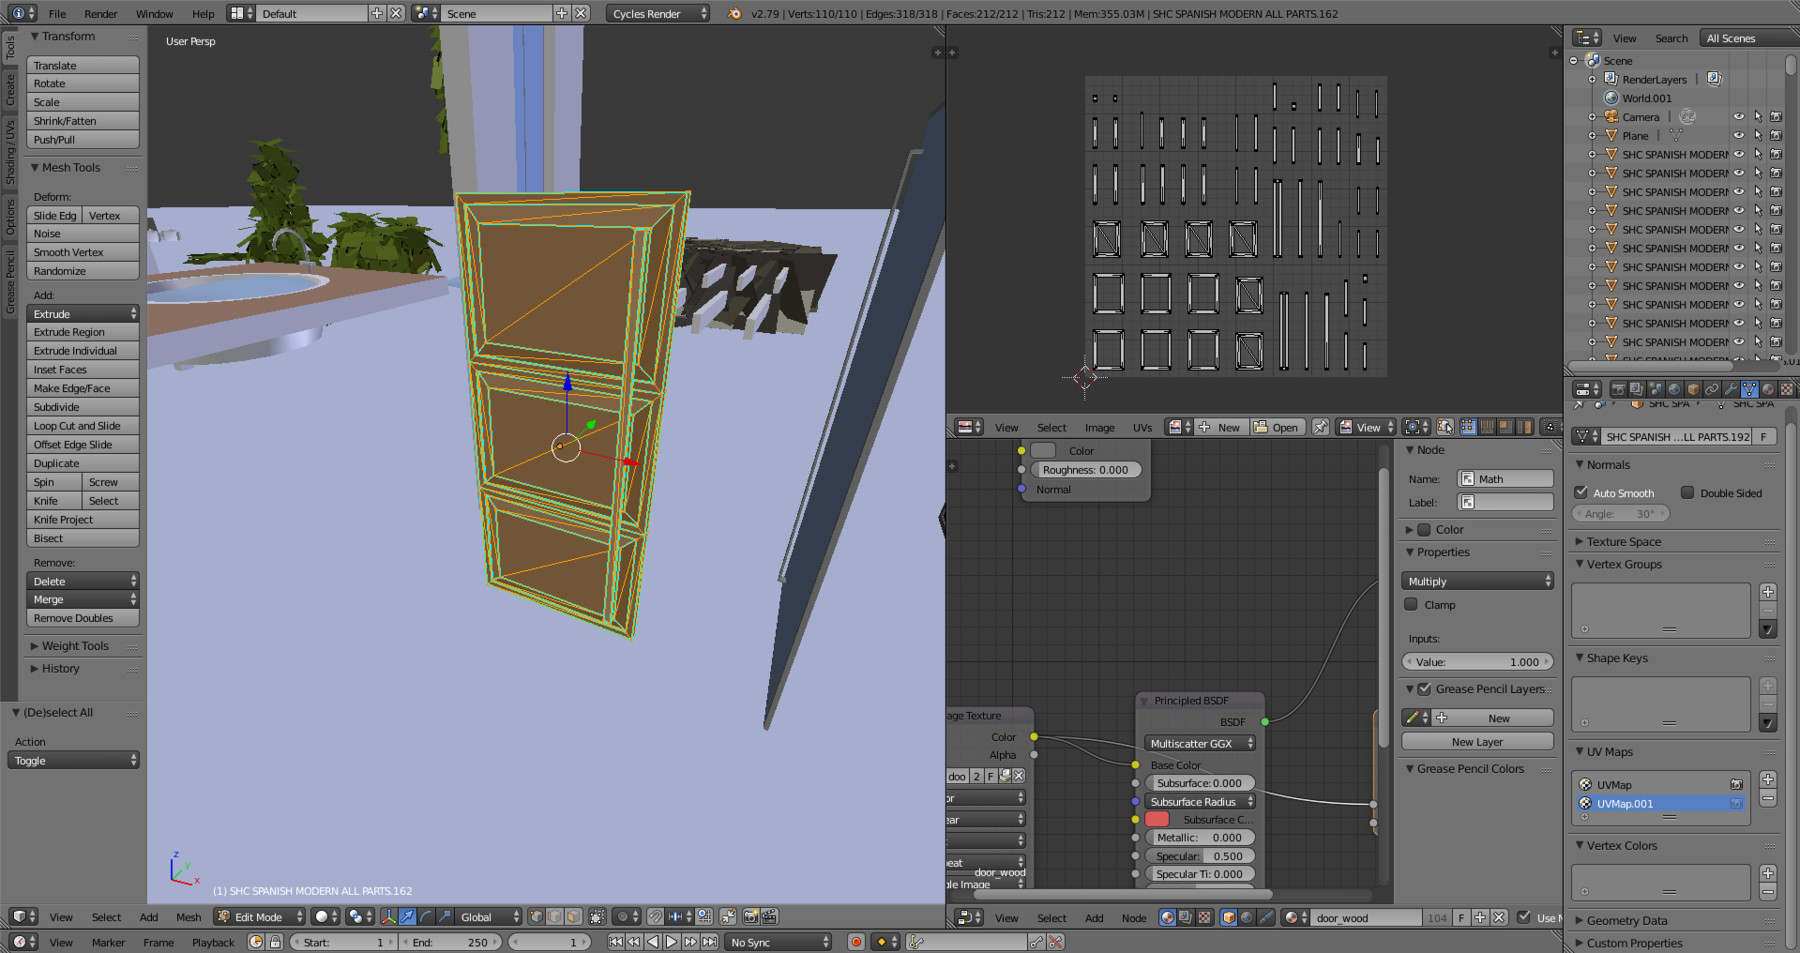Screen dimensions: 1800x953
Task: Expand the Weight Tools panel
Action: pyautogui.click(x=75, y=646)
